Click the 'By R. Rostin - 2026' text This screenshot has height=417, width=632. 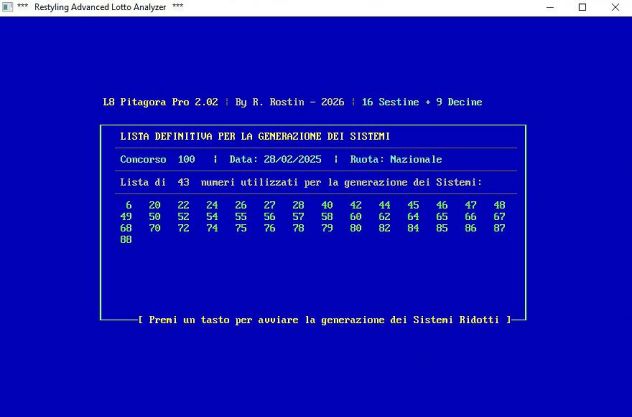(290, 102)
